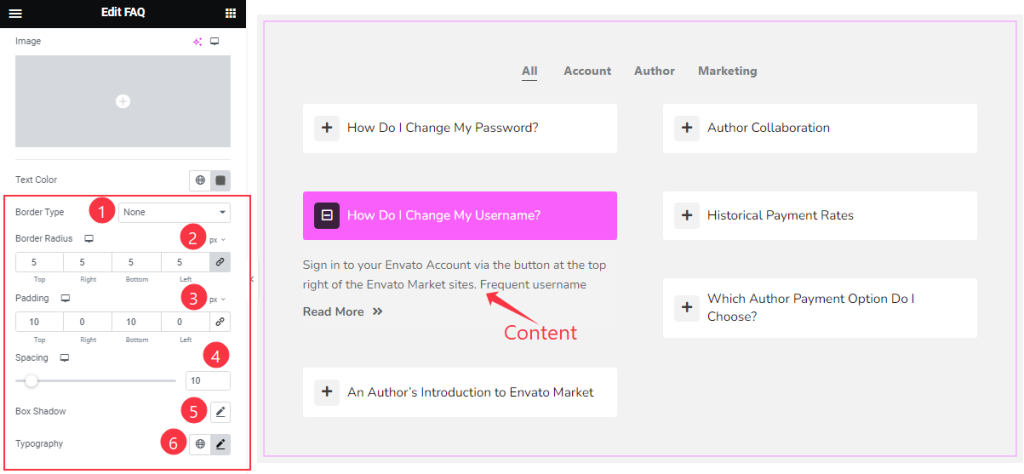1024x474 pixels.
Task: Open the hamburger menu in Edit FAQ header
Action: pyautogui.click(x=15, y=13)
